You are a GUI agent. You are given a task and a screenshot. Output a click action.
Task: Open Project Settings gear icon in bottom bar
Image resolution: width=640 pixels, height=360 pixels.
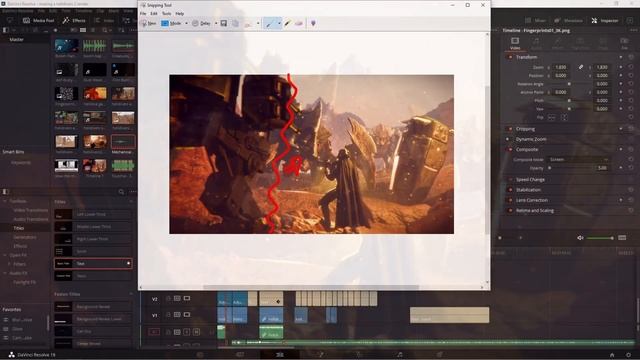[x=629, y=355]
